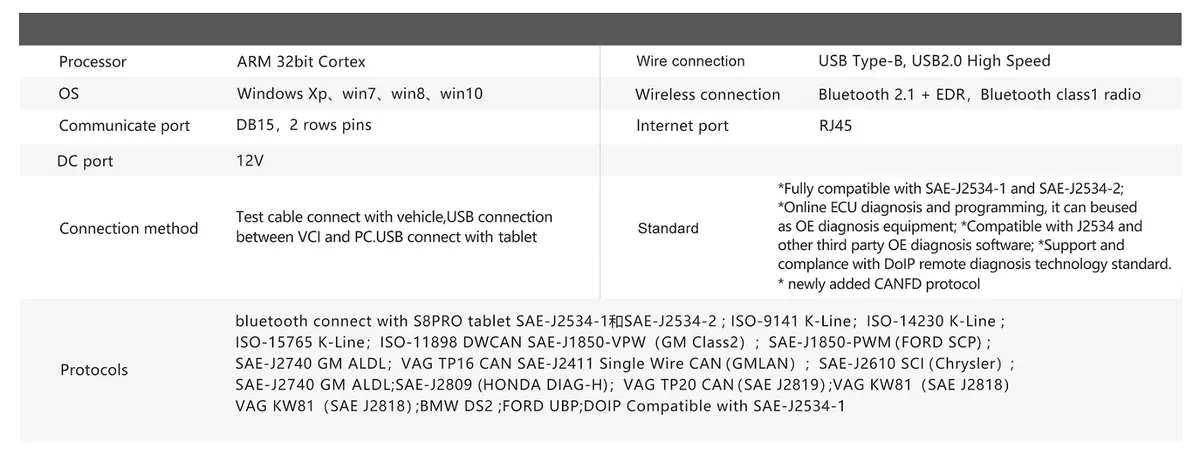Click the Standard row label
The height and width of the screenshot is (456, 1200).
pyautogui.click(x=668, y=228)
